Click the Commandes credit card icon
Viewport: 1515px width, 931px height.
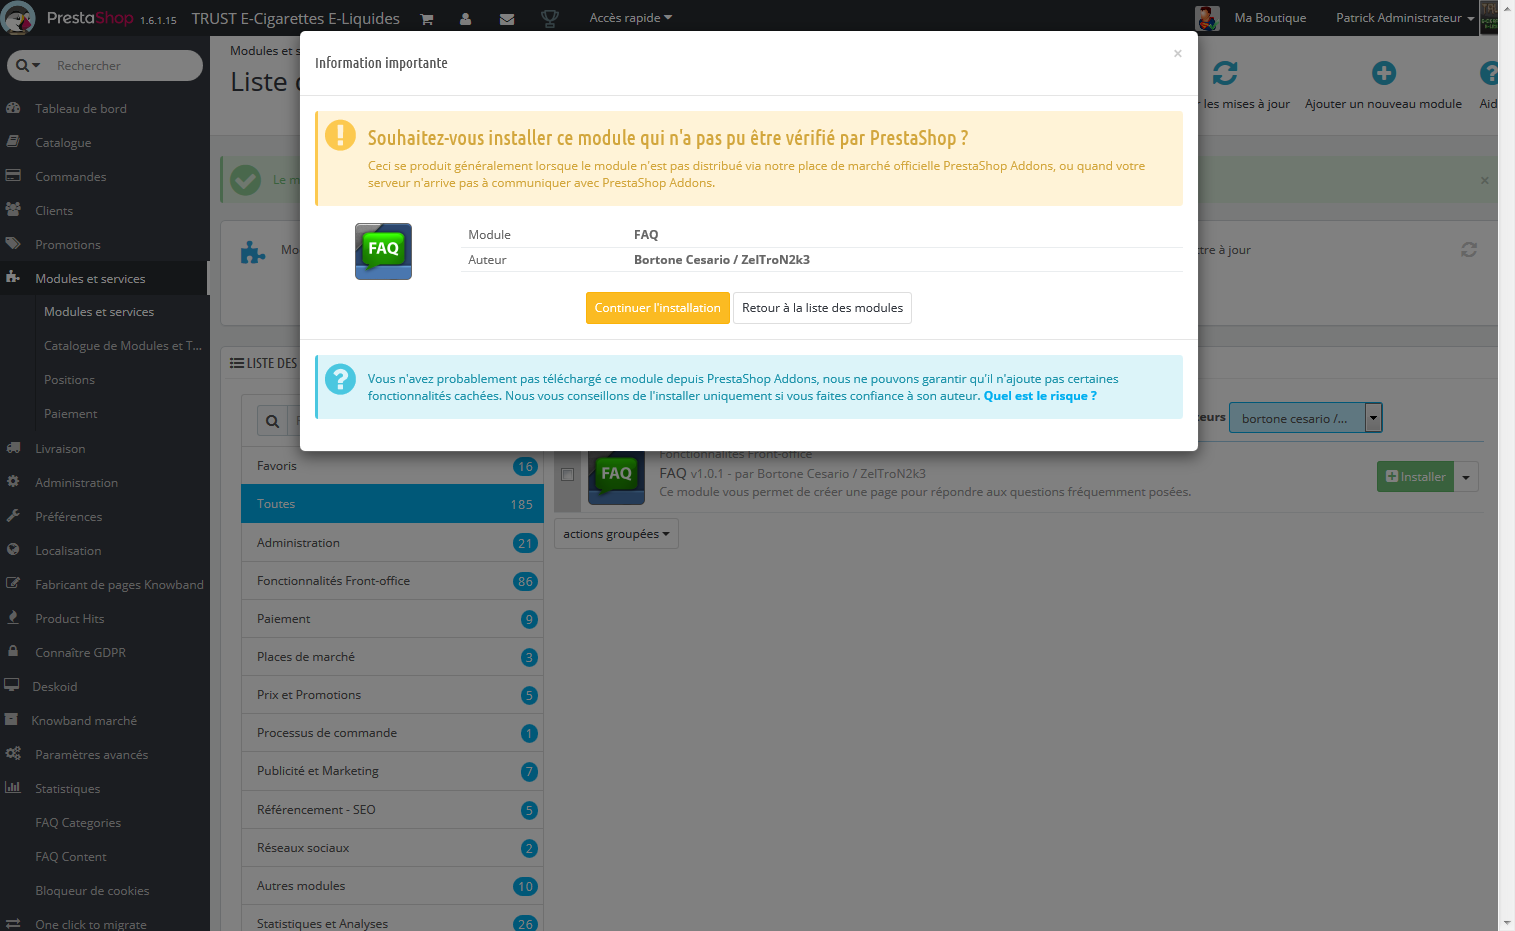13,176
